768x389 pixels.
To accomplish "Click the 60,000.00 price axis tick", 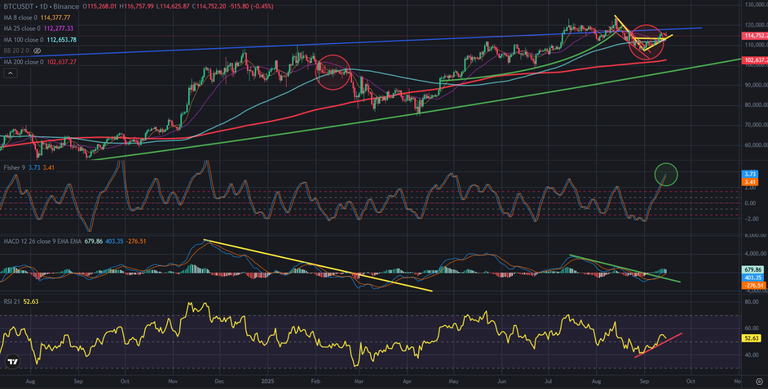I will click(755, 145).
